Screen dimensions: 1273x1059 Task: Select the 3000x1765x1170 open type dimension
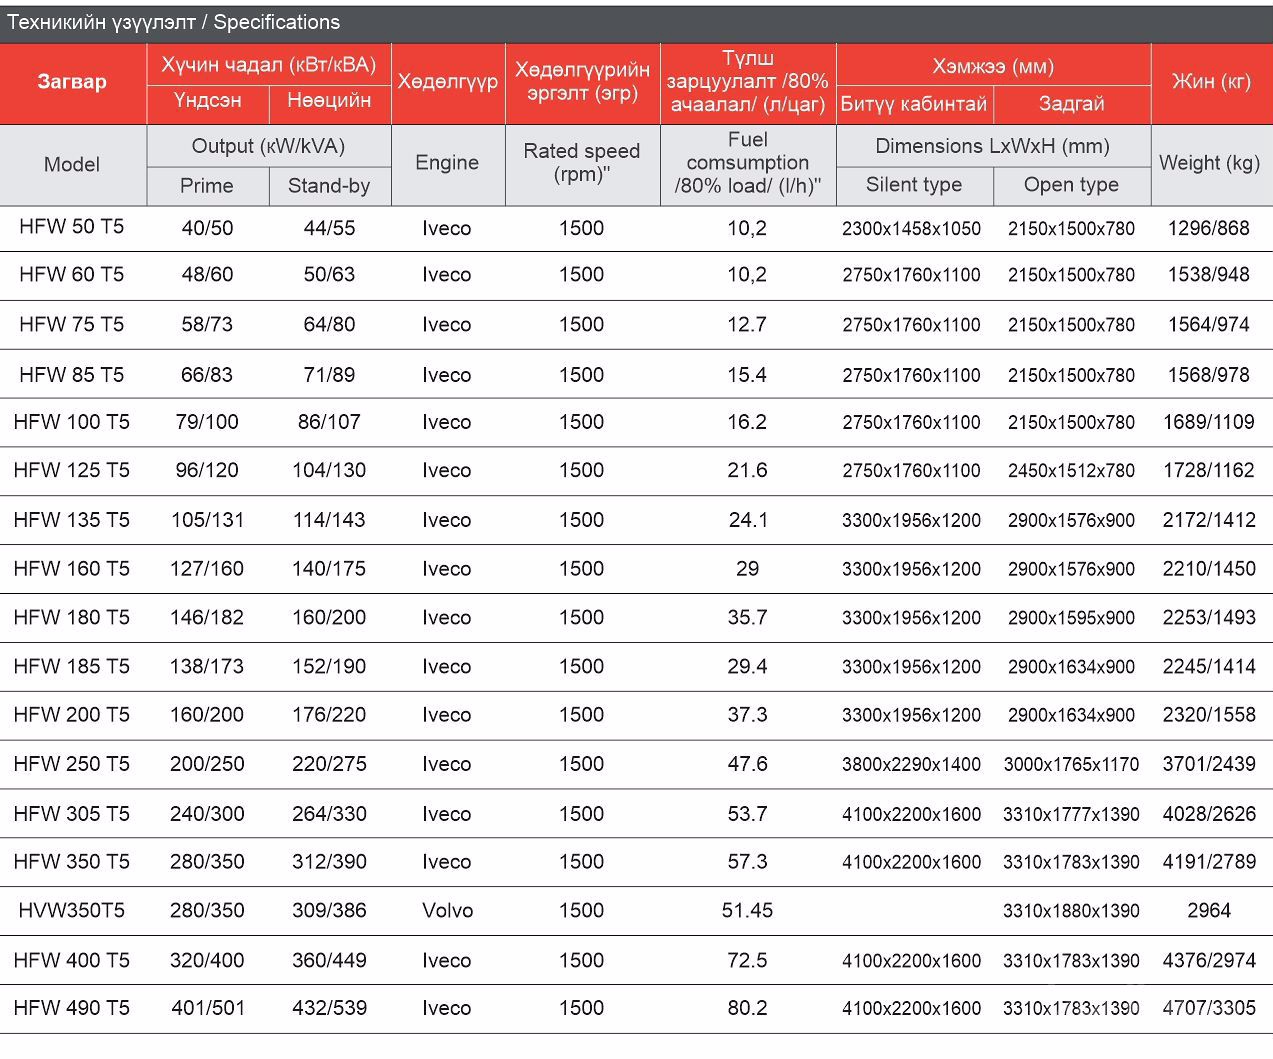tap(1071, 765)
